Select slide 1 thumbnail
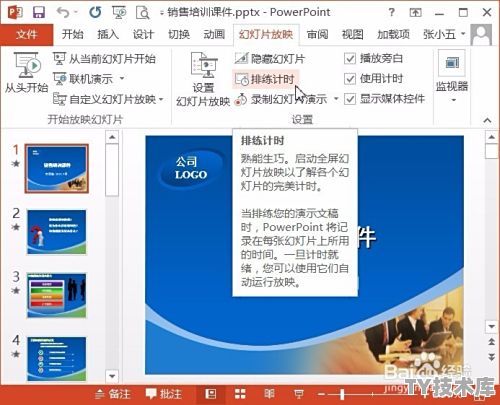Screen dimensions: 500x405 pyautogui.click(x=57, y=169)
